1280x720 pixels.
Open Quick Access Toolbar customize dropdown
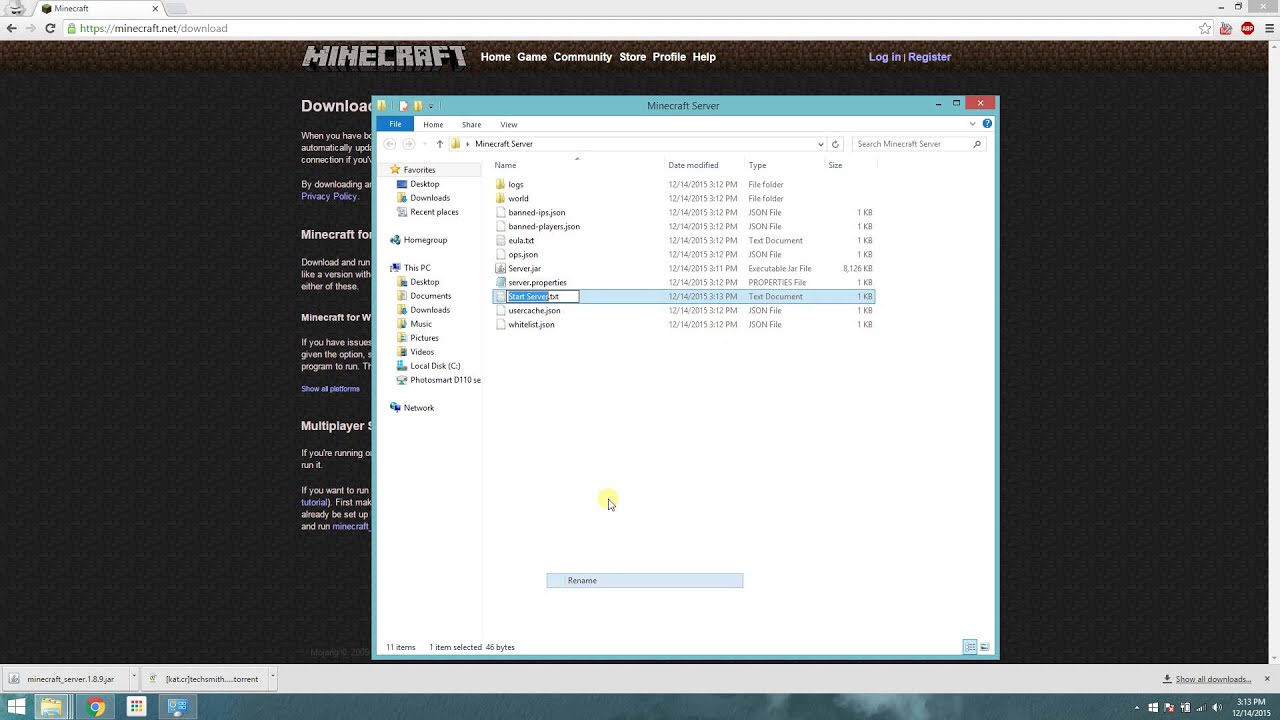point(431,106)
